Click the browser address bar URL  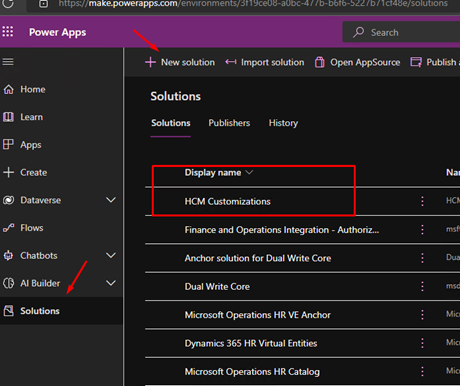(253, 4)
